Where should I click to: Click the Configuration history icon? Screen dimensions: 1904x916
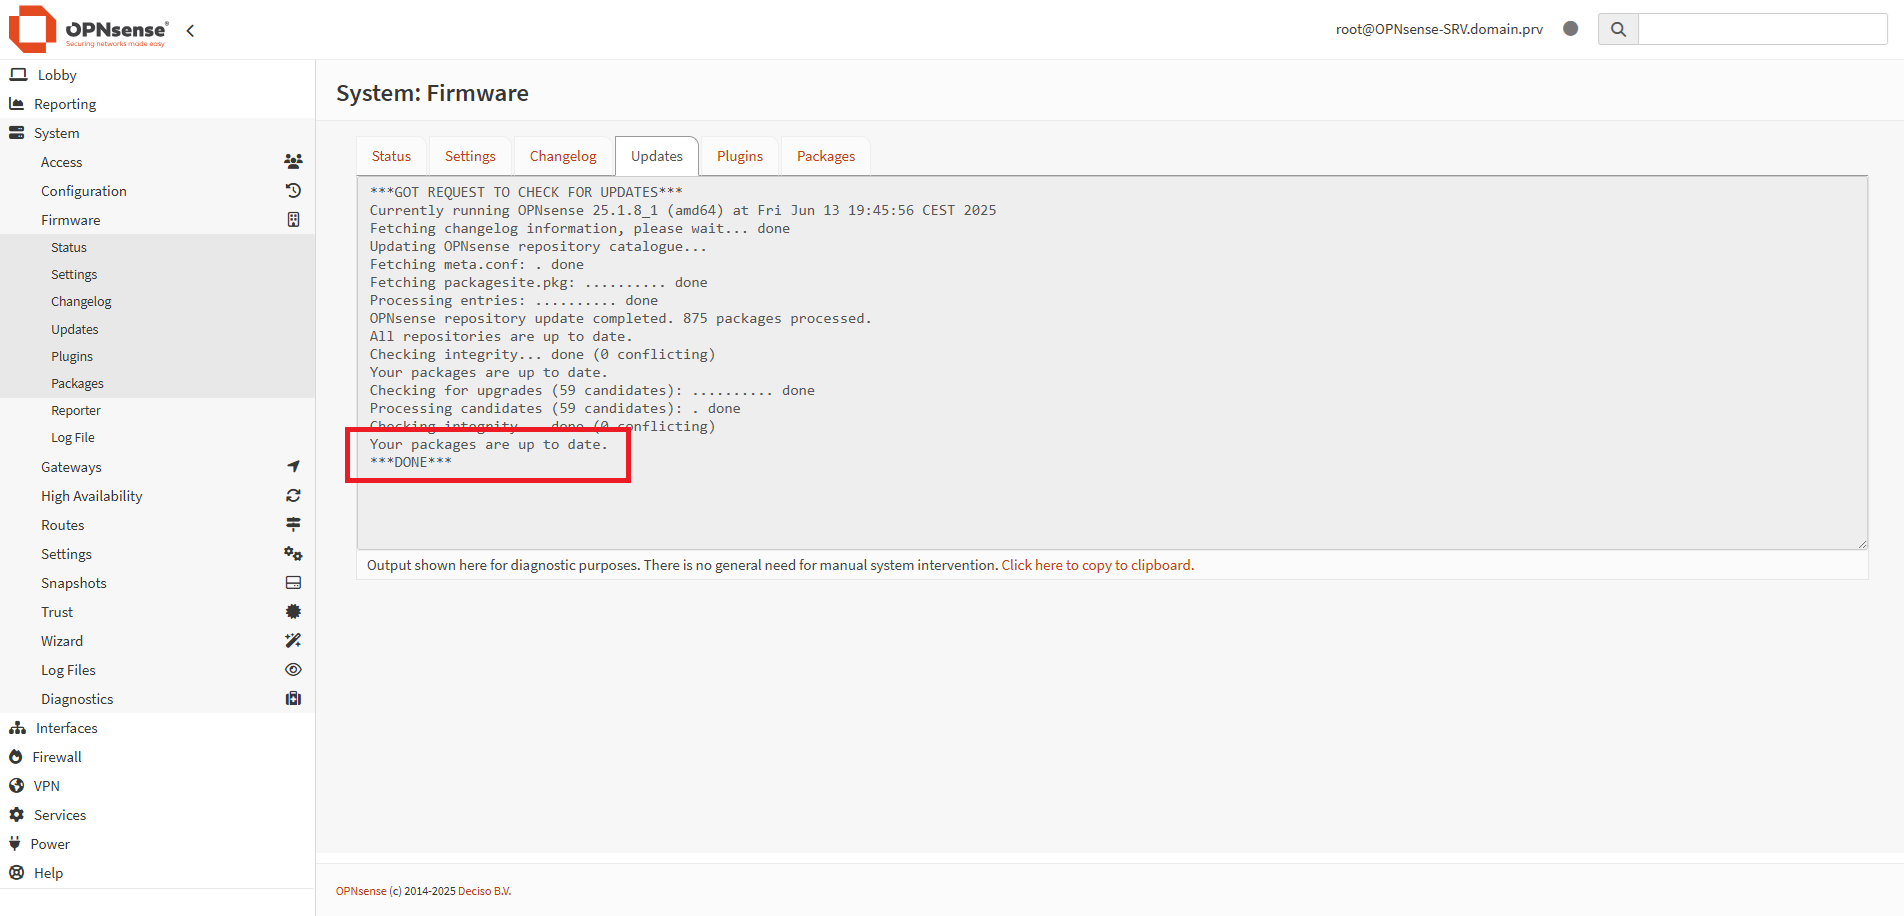click(x=293, y=191)
